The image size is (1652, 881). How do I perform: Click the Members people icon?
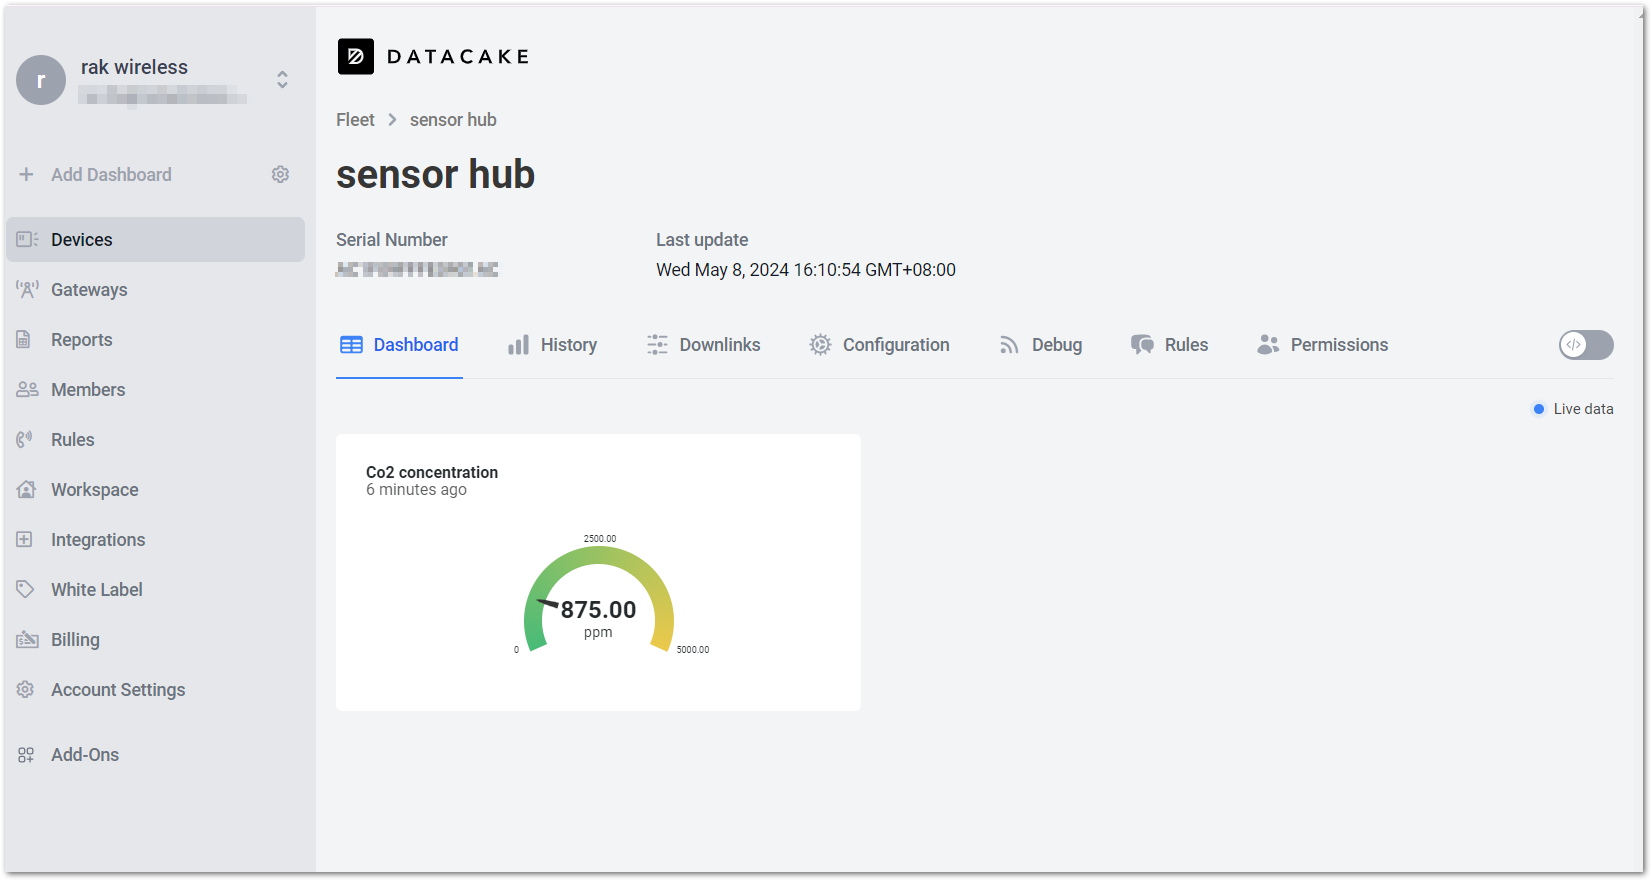(x=27, y=390)
